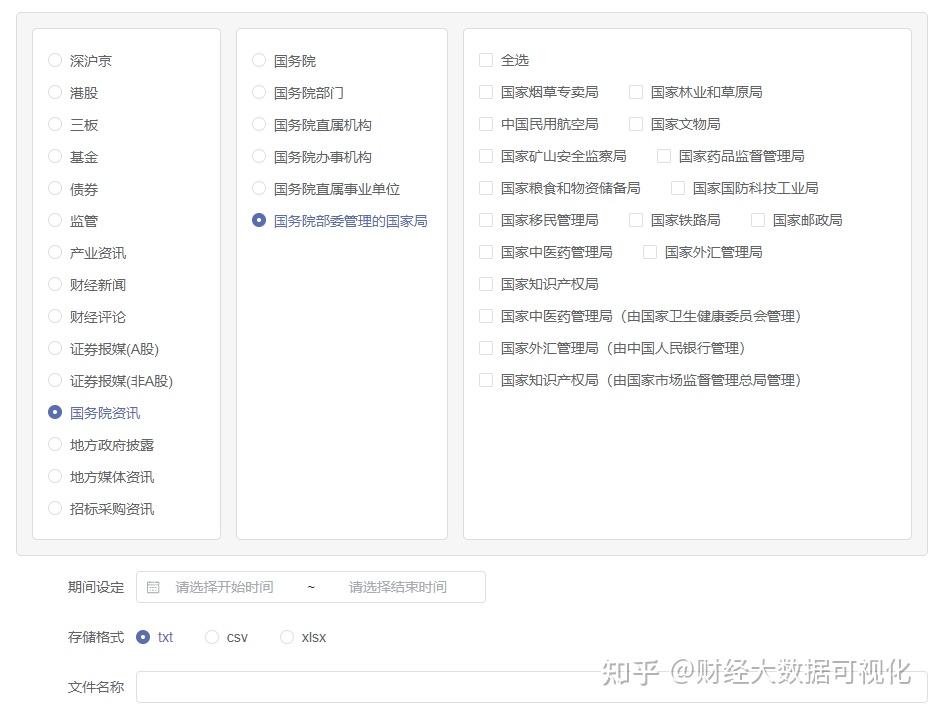The width and height of the screenshot is (935, 710).
Task: Select the 监管 radio option
Action: pos(55,221)
